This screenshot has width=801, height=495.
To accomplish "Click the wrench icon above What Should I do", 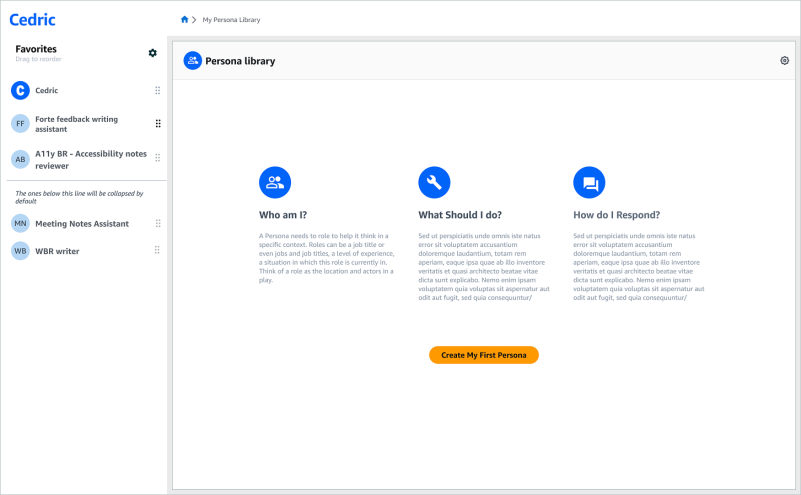I will click(434, 182).
